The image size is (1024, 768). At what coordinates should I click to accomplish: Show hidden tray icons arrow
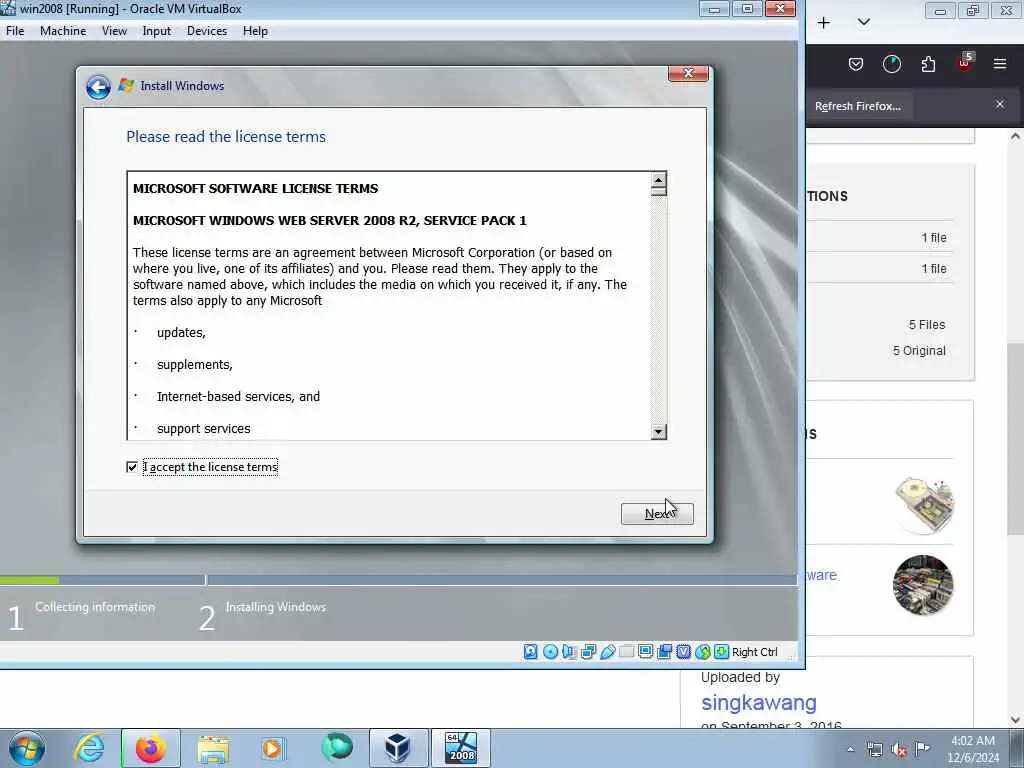point(850,750)
